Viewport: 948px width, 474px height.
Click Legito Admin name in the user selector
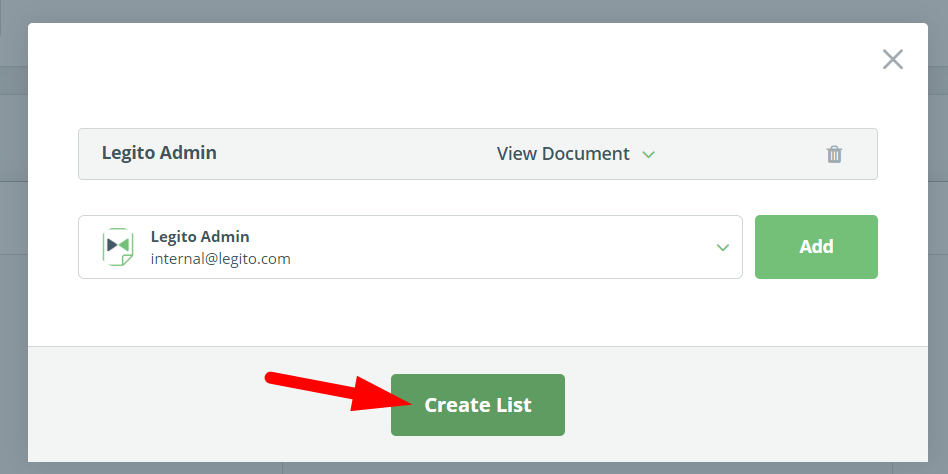tap(200, 236)
